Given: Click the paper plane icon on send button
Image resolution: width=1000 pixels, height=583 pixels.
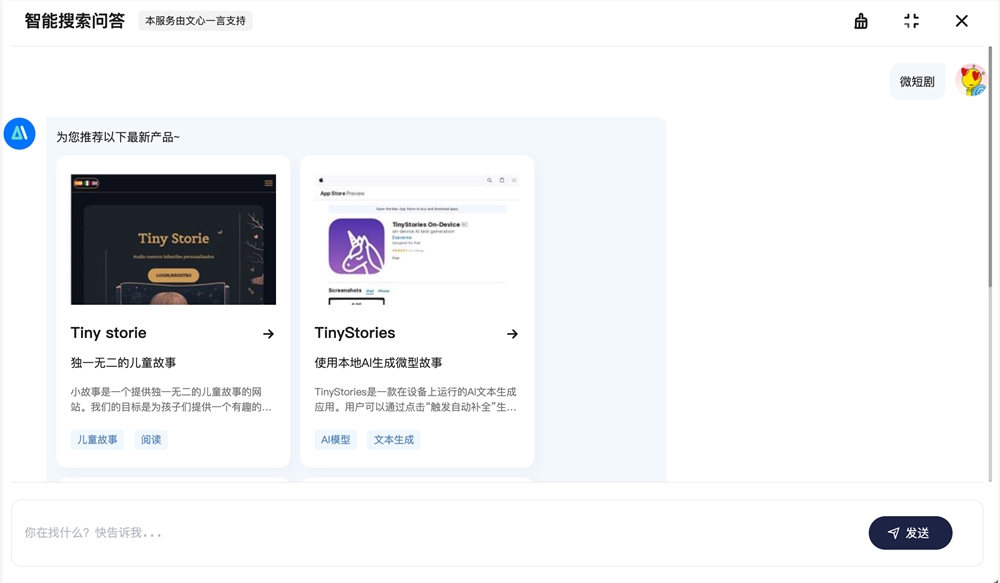Looking at the screenshot, I should tap(893, 533).
